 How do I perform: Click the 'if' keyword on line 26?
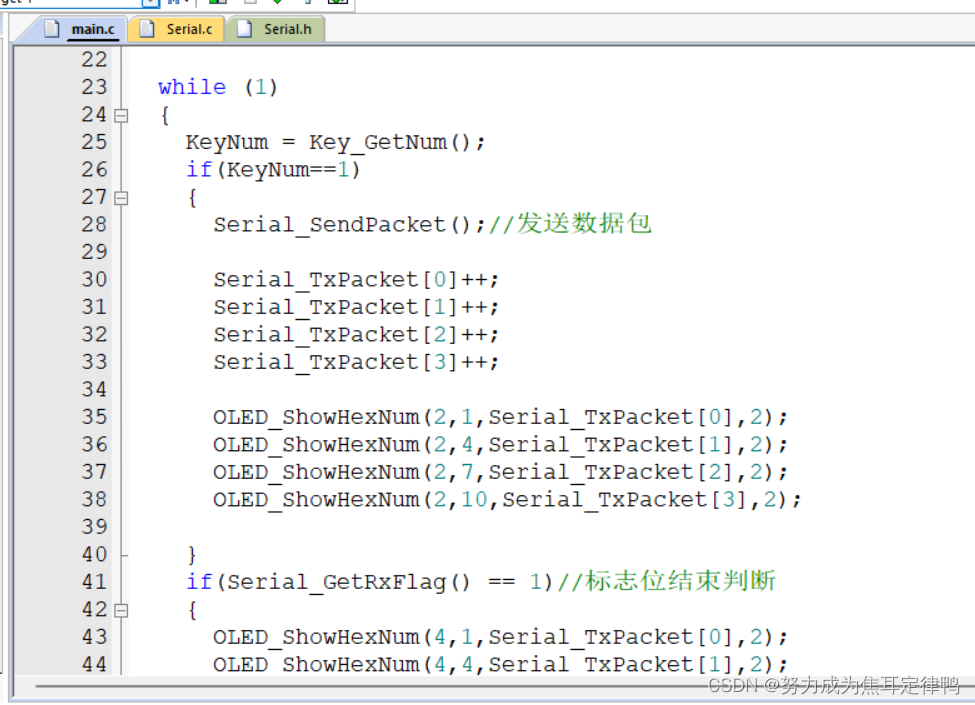[199, 169]
